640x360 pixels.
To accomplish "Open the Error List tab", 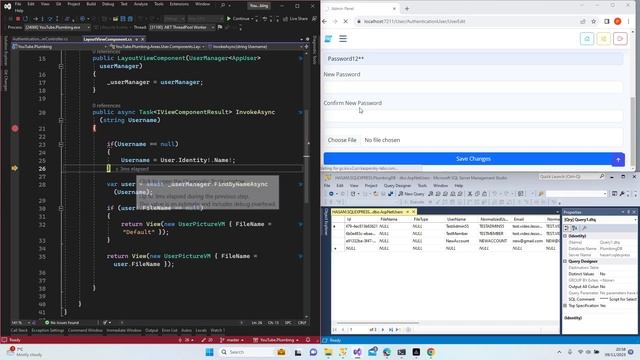I will click(x=169, y=330).
